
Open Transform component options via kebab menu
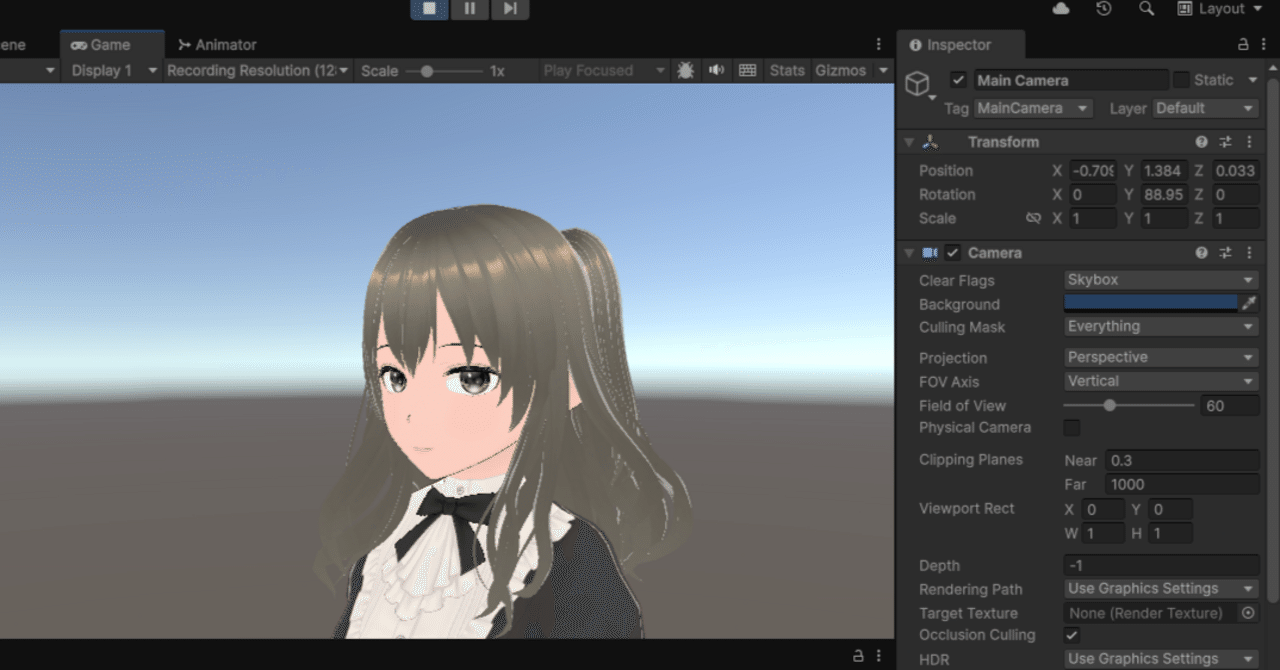pyautogui.click(x=1248, y=141)
